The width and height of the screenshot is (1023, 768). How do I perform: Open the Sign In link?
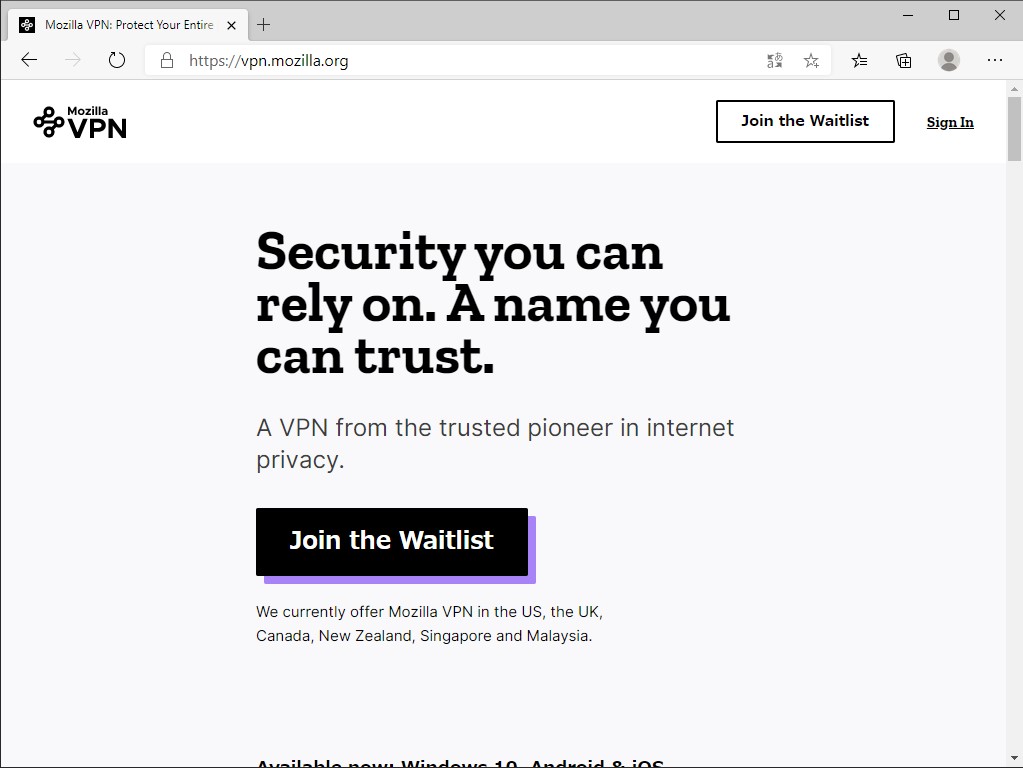(949, 122)
